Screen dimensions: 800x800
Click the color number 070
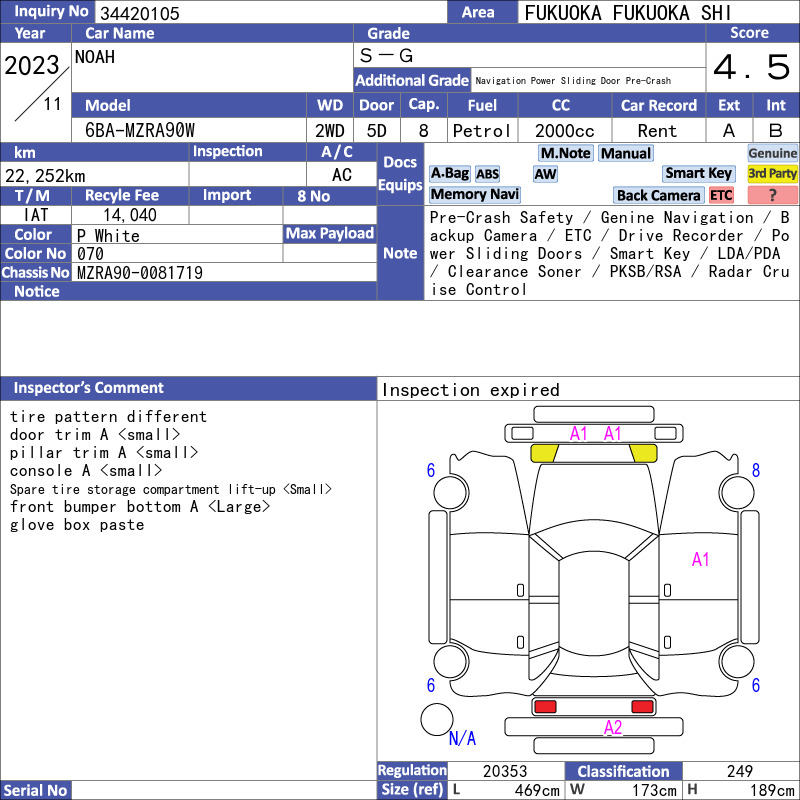coord(90,254)
